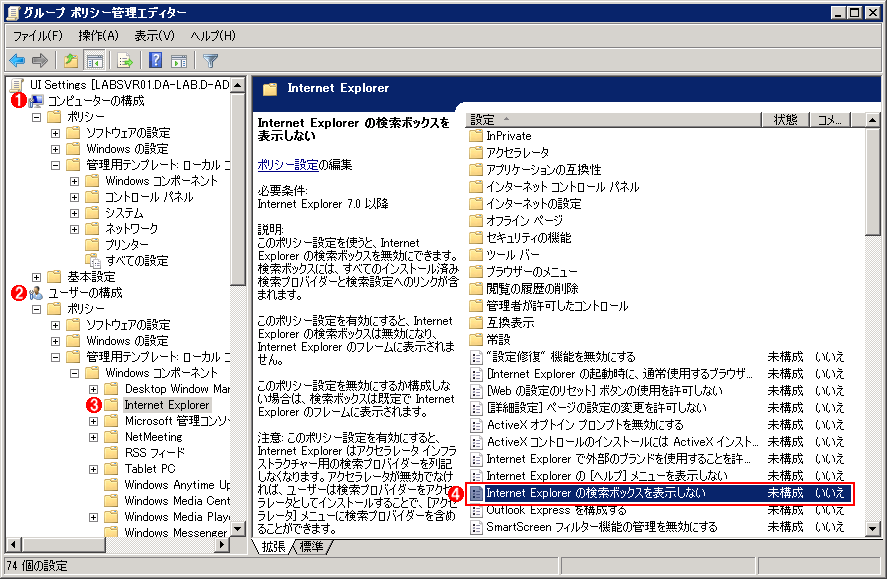Select Windows Anytime Upgrade in the tree
The image size is (887, 579).
point(177,485)
